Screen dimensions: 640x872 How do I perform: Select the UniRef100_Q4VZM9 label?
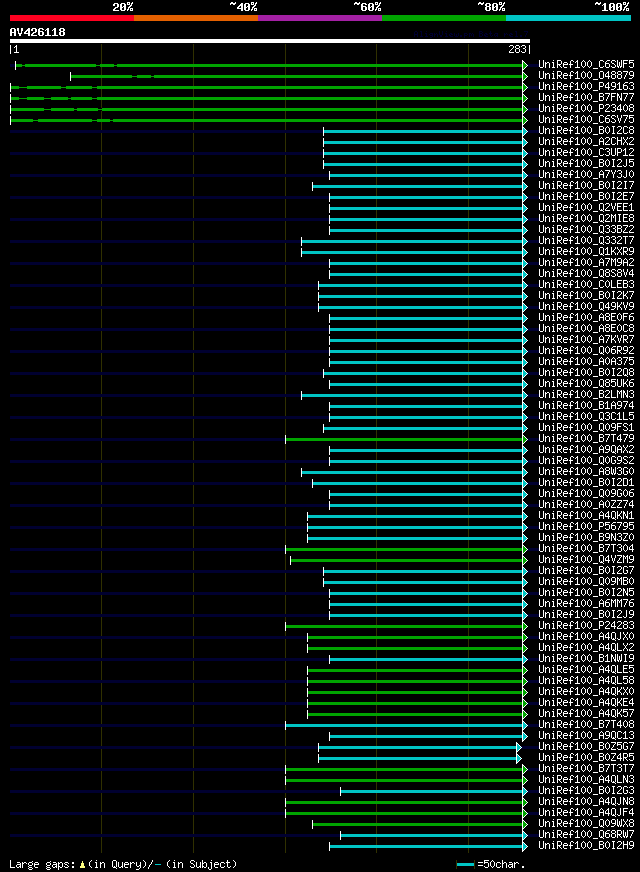pyautogui.click(x=586, y=560)
